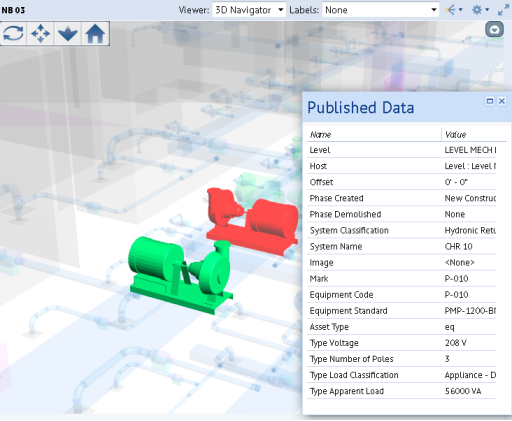The width and height of the screenshot is (512, 421).
Task: Click the Type Apparent Load row
Action: click(x=401, y=391)
